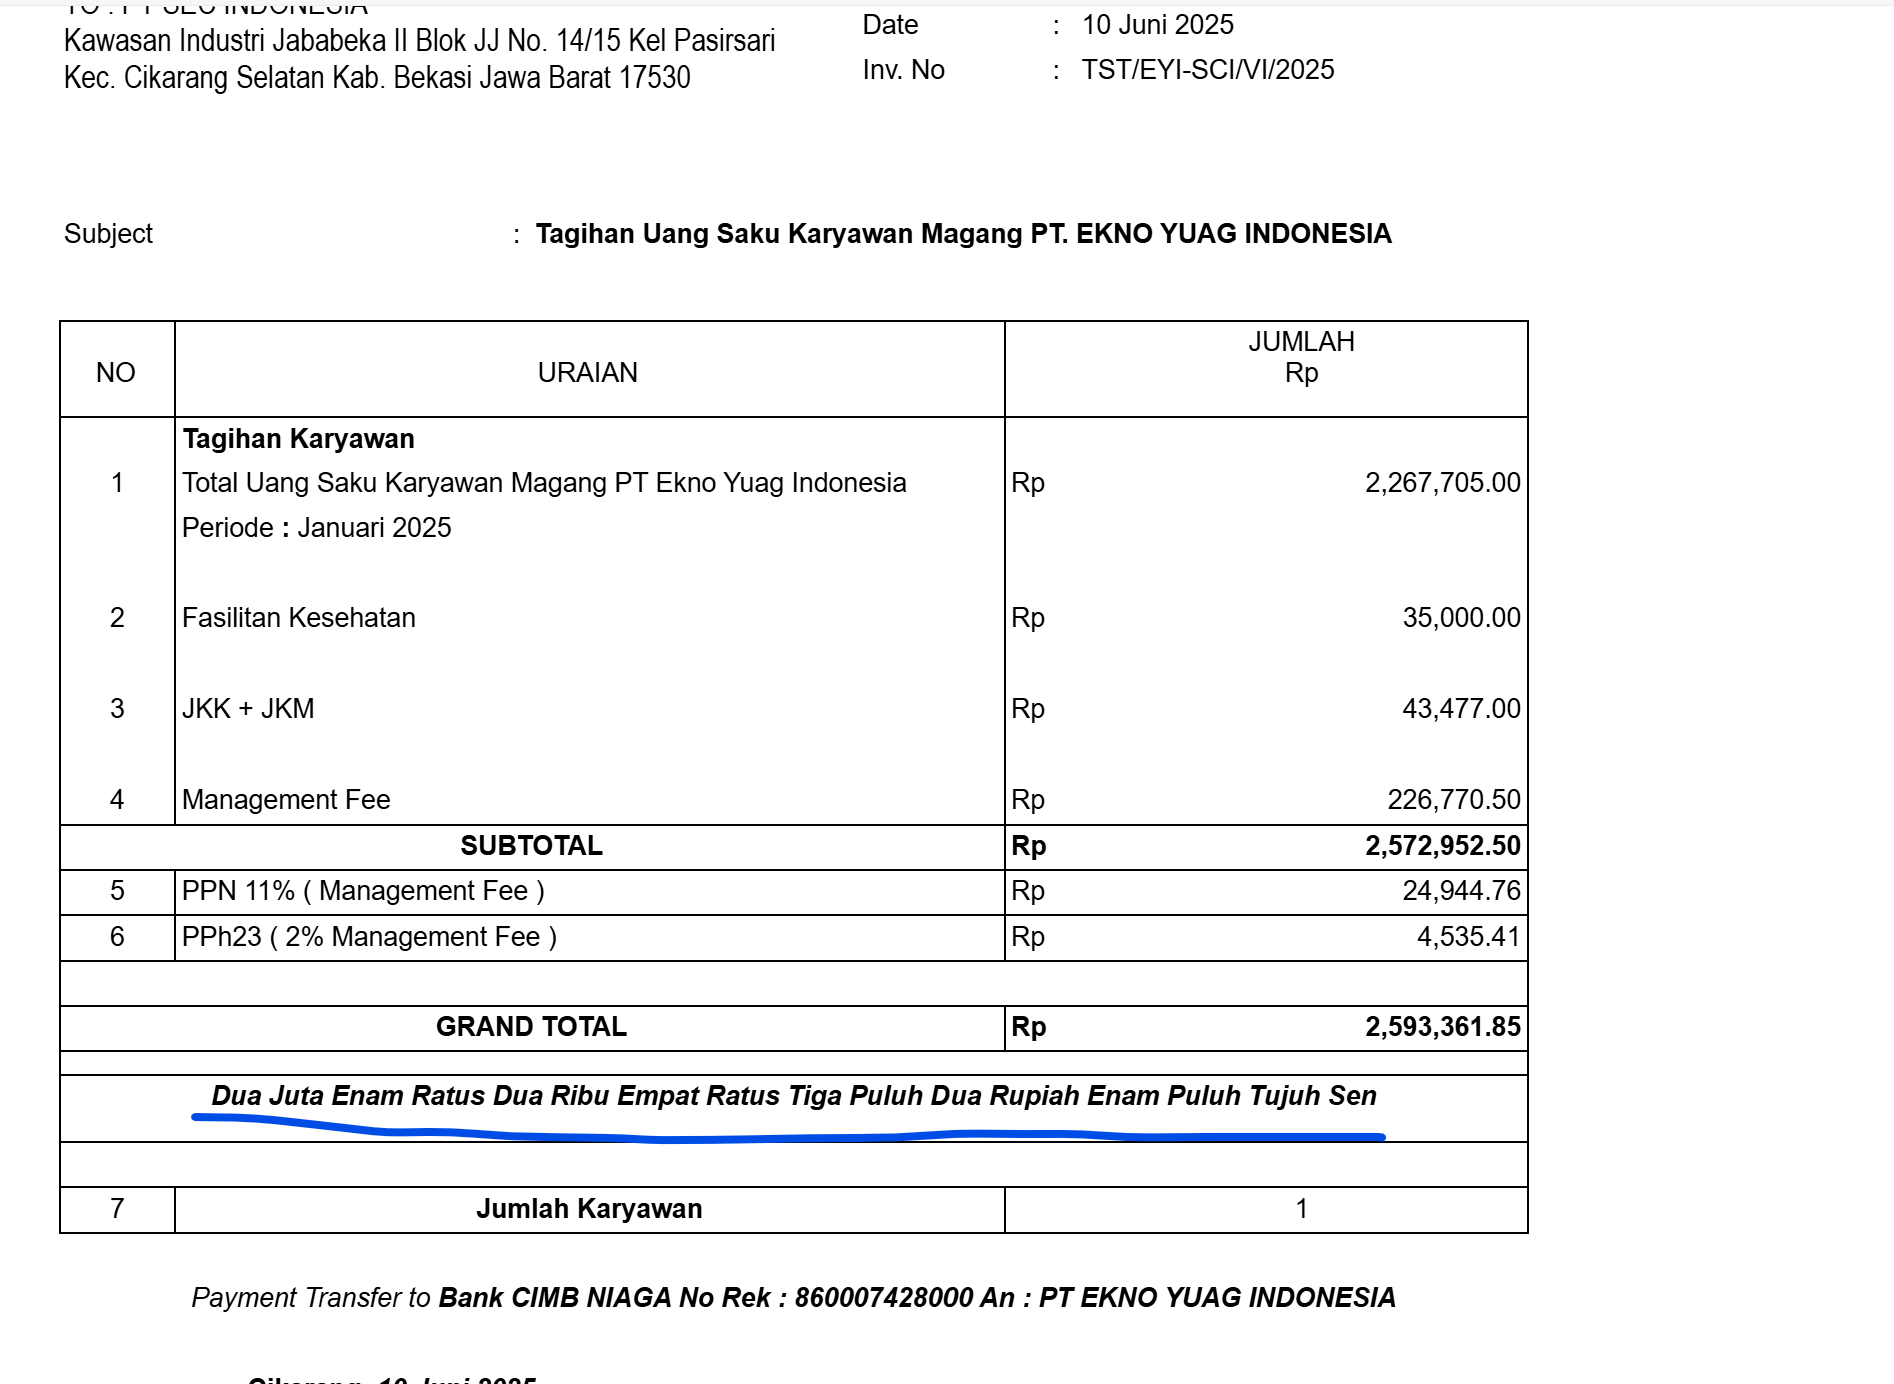Click the GRAND TOTAL label
This screenshot has width=1894, height=1384.
coord(532,1027)
